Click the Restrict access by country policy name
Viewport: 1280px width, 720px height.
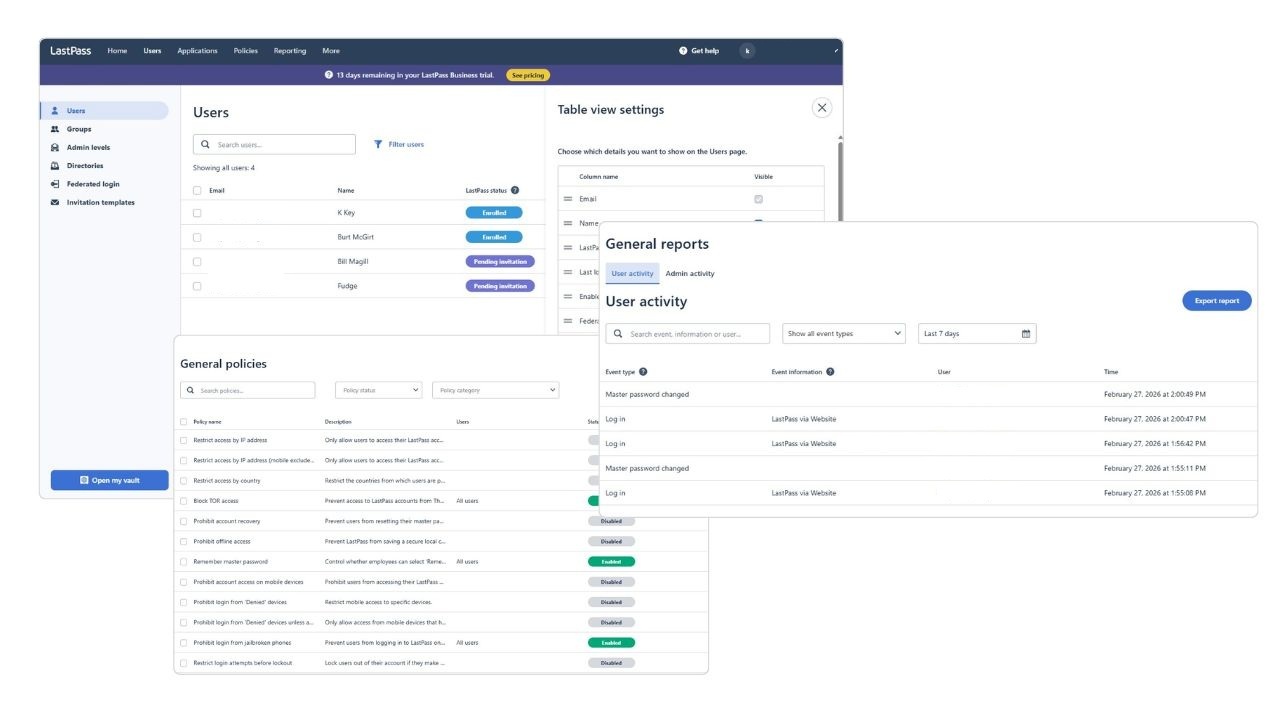coord(227,481)
